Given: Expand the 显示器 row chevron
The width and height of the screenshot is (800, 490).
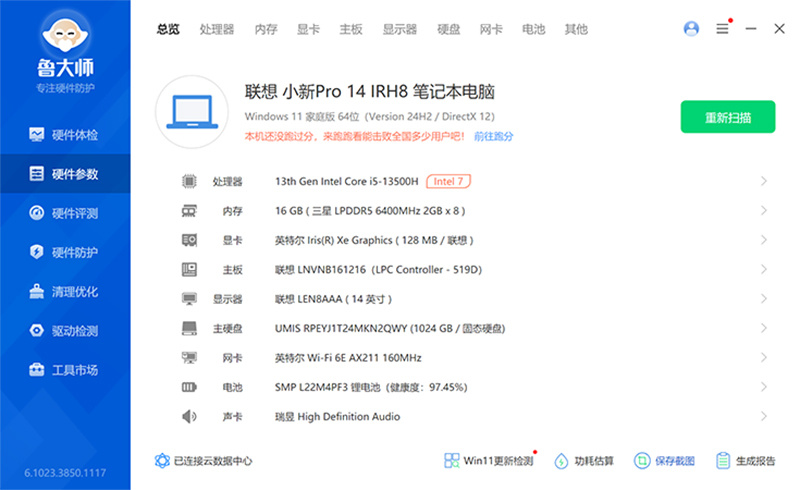Looking at the screenshot, I should 764,299.
